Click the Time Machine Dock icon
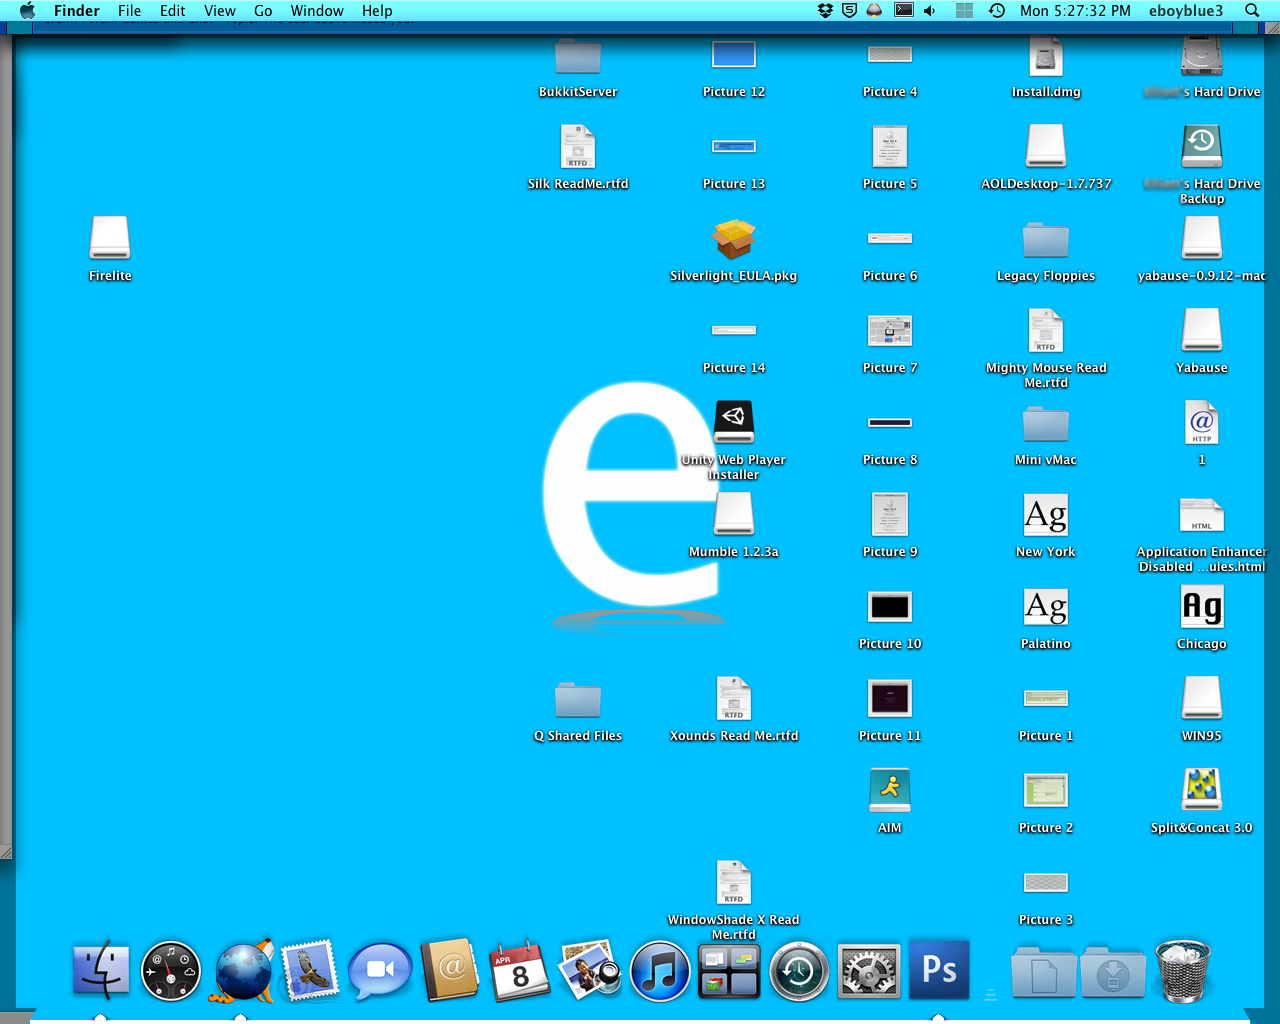Screen dimensions: 1280x1024 click(x=798, y=971)
